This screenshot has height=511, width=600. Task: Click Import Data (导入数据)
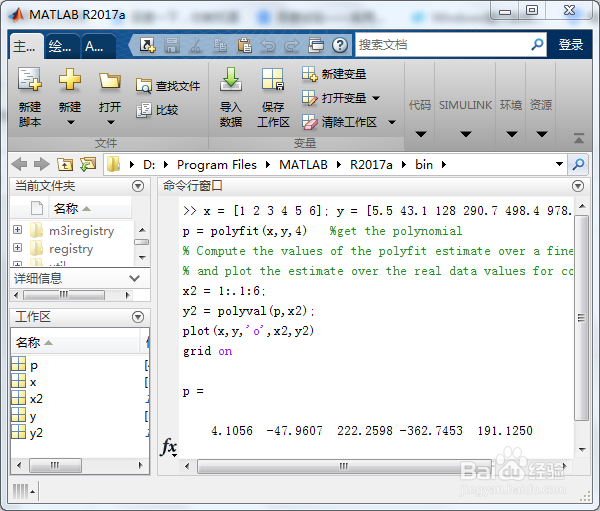click(231, 97)
